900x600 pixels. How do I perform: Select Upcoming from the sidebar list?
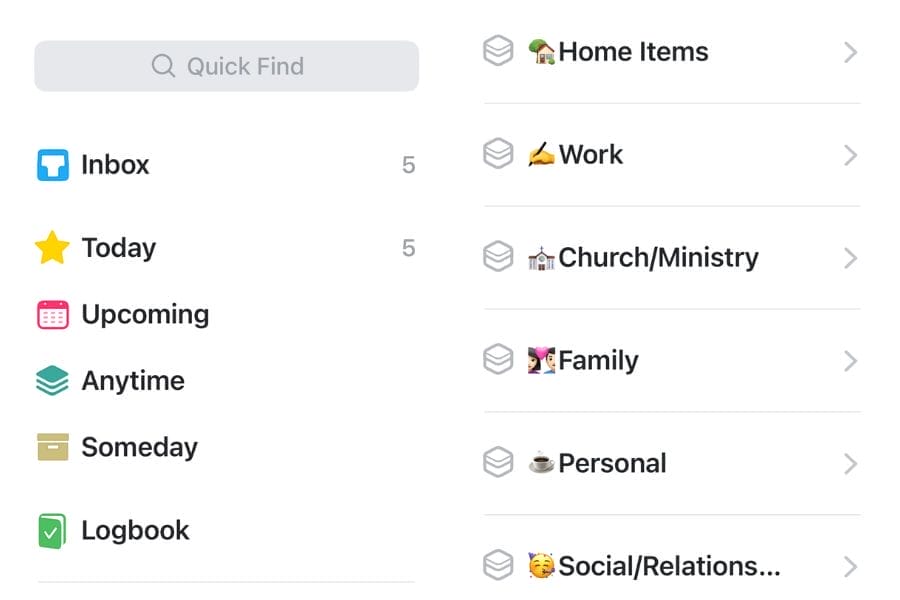pos(145,314)
